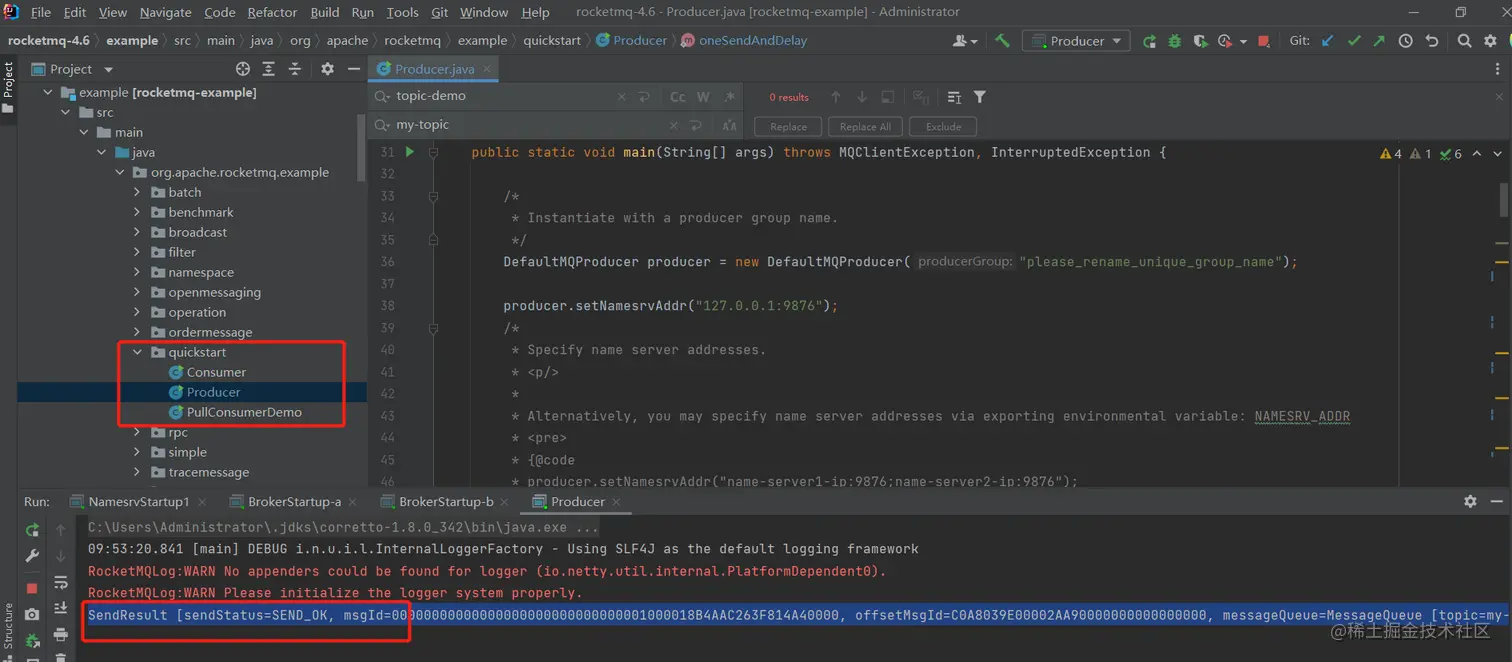1512x662 pixels.
Task: Click Collapse All in Project panel
Action: [295, 69]
